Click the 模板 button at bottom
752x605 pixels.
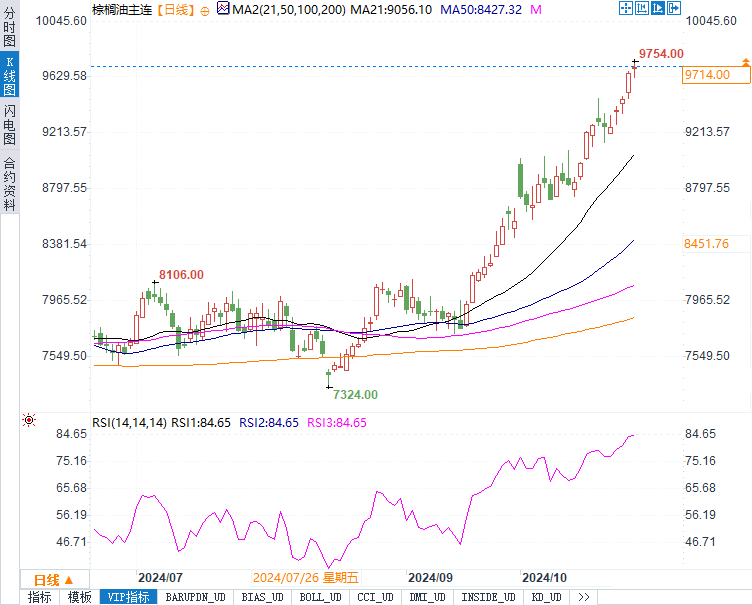point(80,597)
